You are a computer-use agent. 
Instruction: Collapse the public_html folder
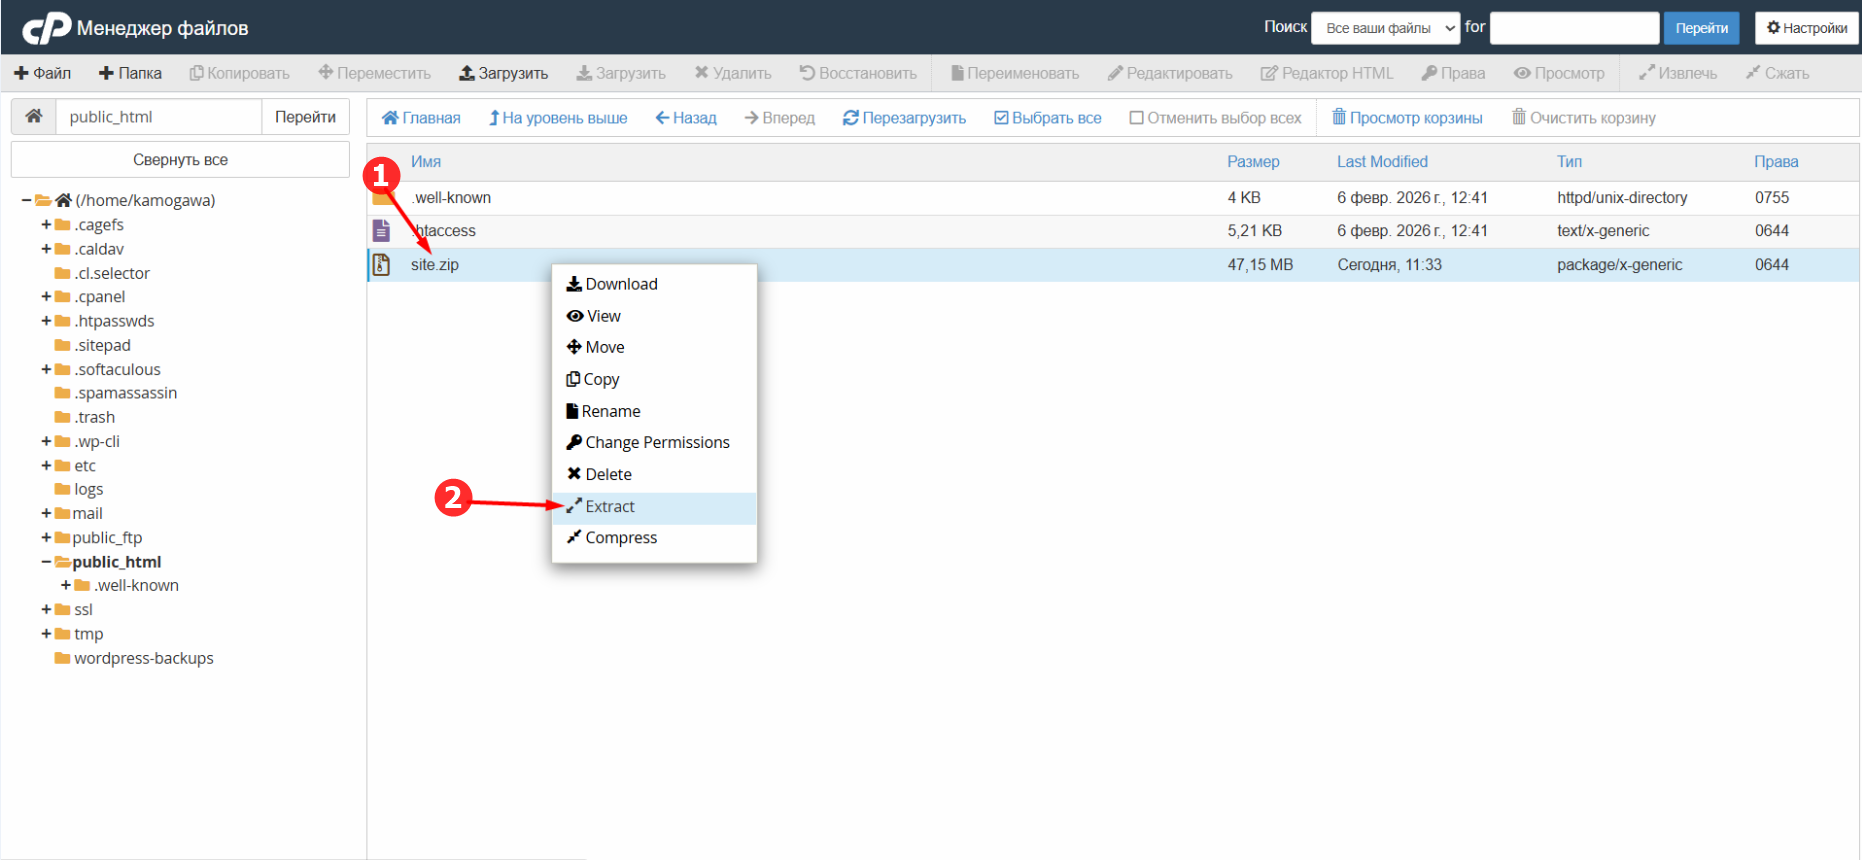[x=46, y=562]
